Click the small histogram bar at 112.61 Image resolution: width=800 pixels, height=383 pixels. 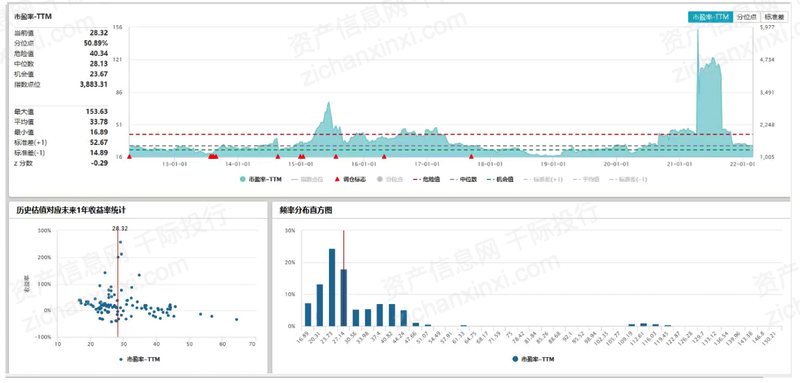(643, 324)
